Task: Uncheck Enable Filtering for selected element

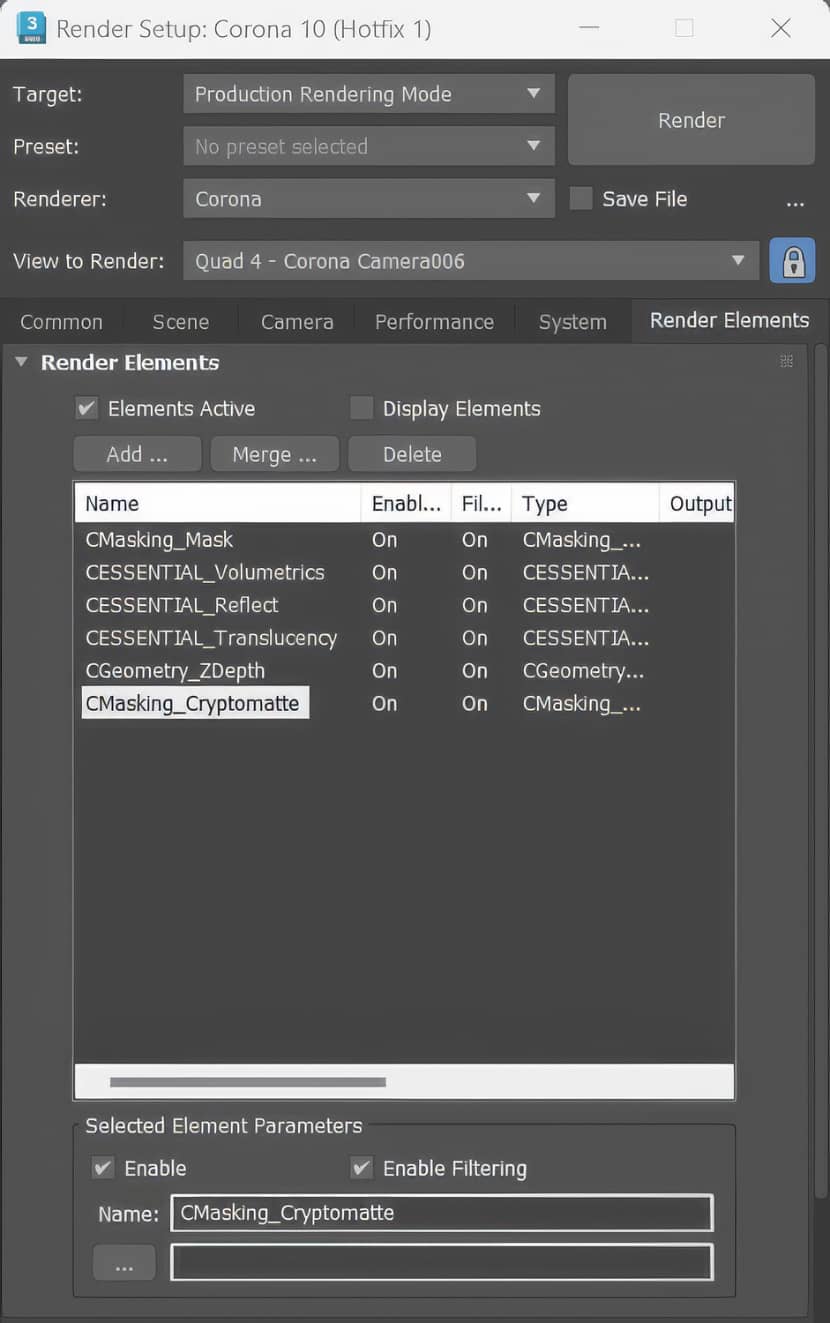Action: coord(362,1168)
